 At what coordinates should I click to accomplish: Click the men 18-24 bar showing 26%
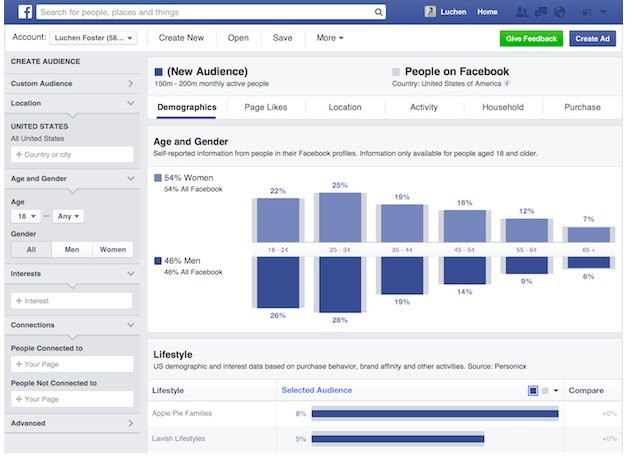[x=278, y=282]
